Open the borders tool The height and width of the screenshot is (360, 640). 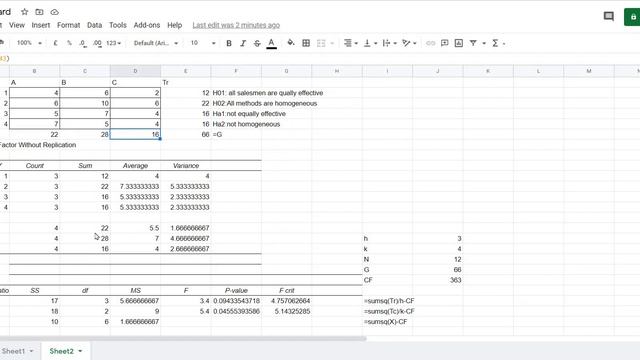(306, 43)
